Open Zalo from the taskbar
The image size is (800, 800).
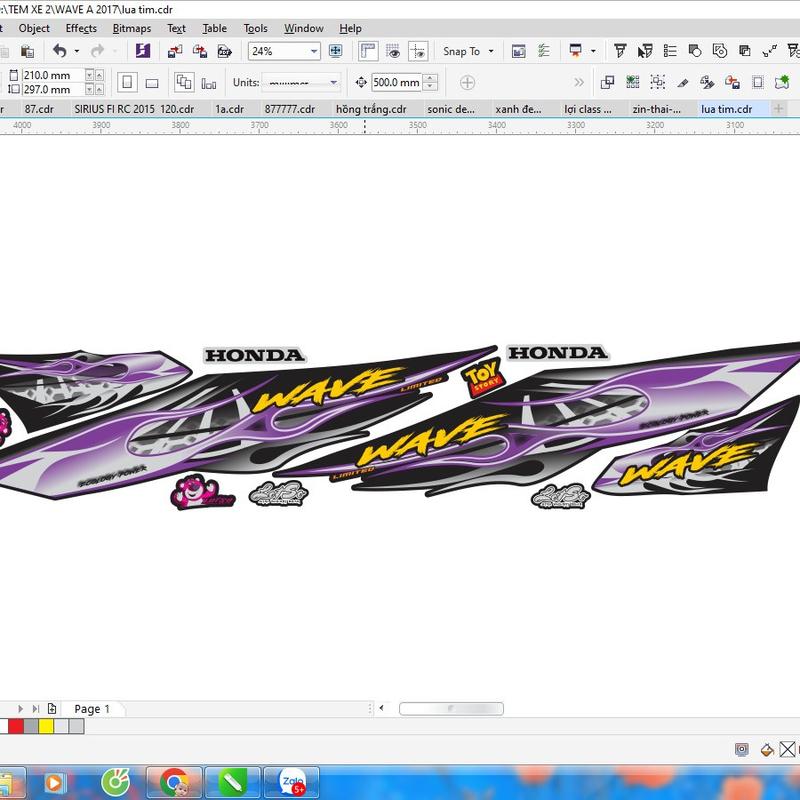pos(292,783)
